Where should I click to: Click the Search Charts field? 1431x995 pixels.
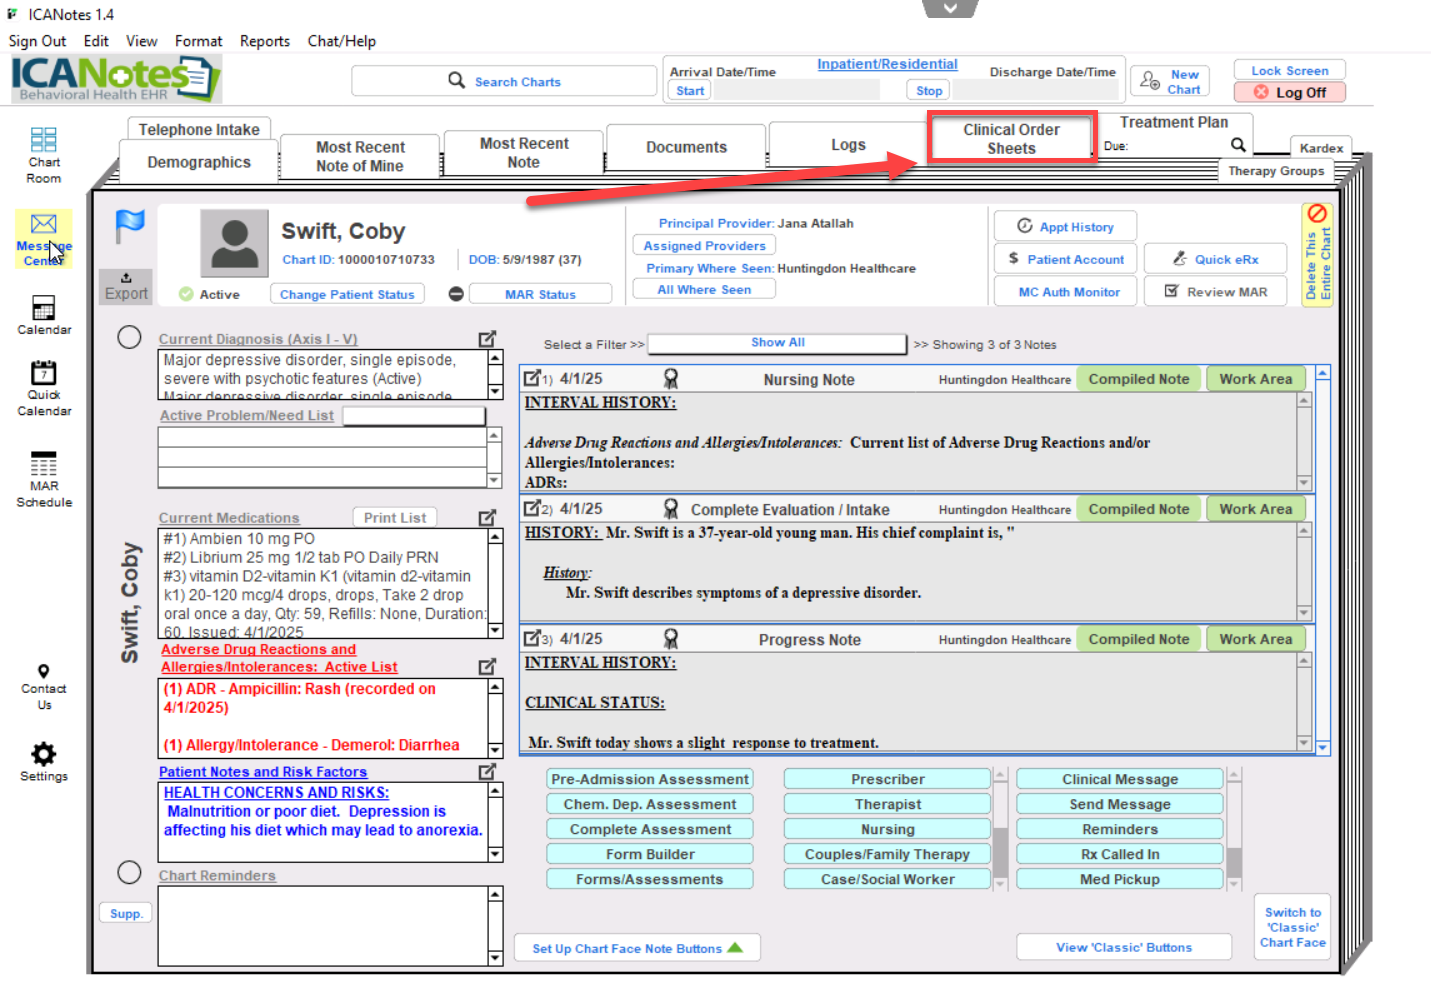[504, 81]
